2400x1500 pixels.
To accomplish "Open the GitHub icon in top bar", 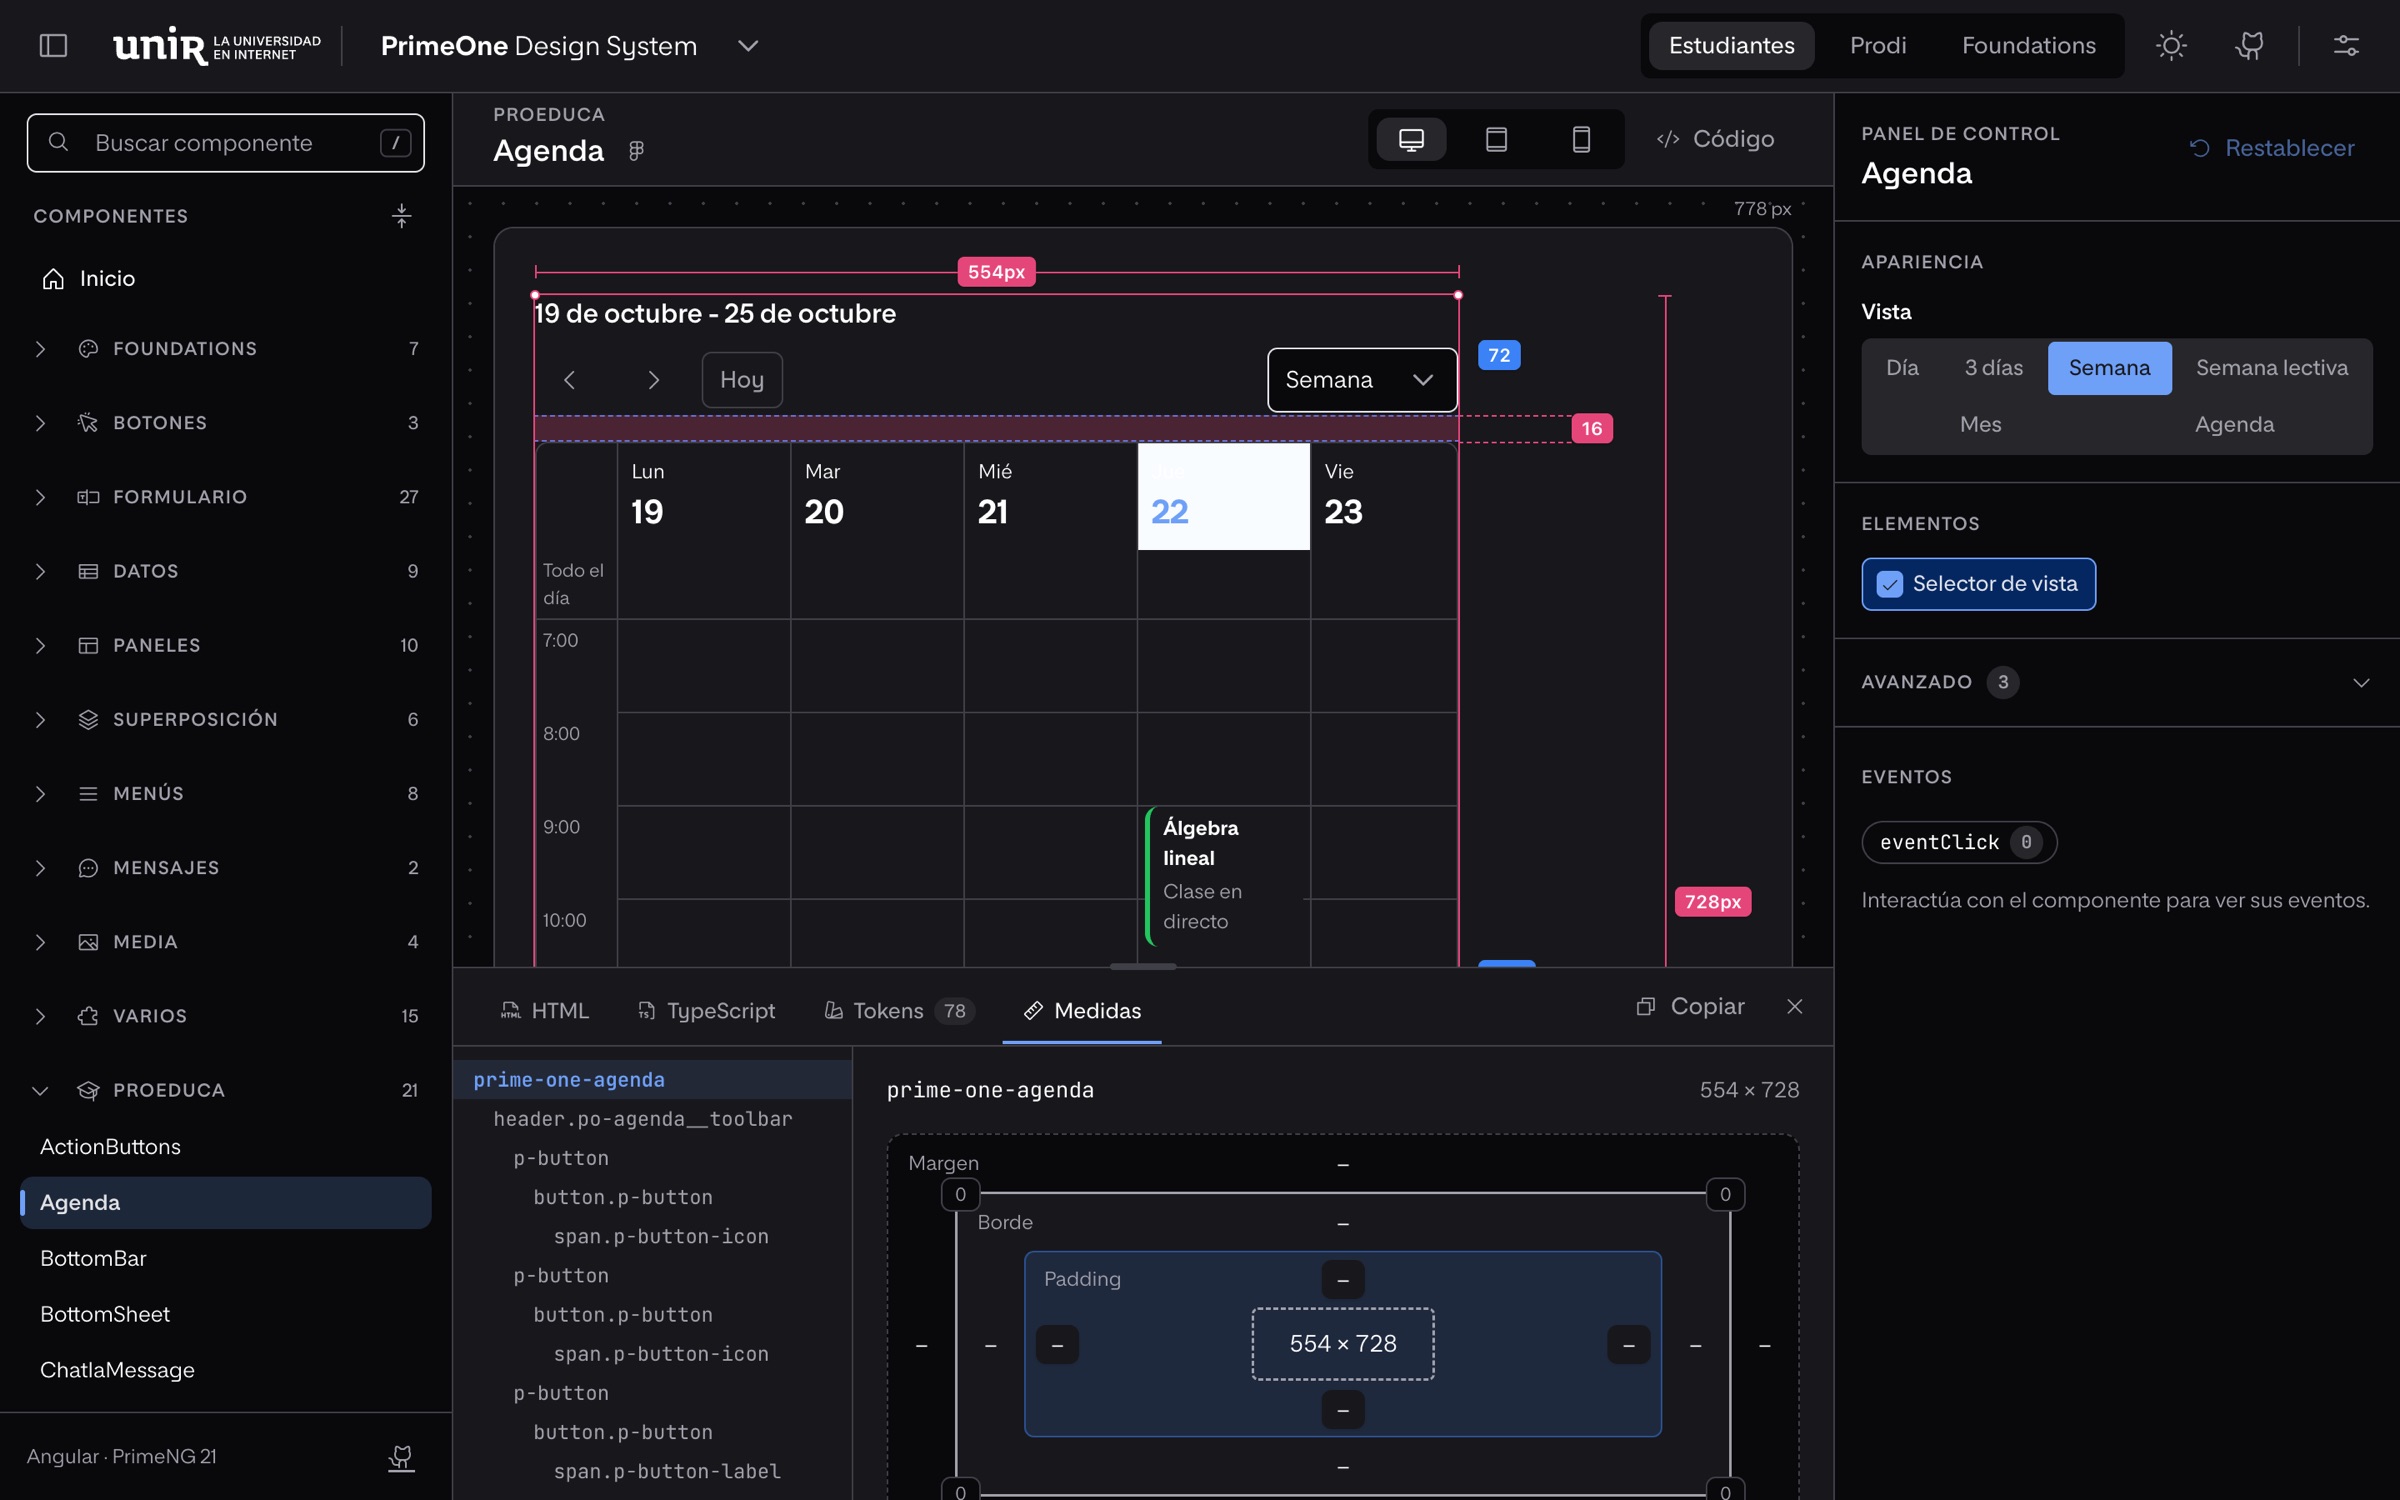I will pyautogui.click(x=2250, y=46).
